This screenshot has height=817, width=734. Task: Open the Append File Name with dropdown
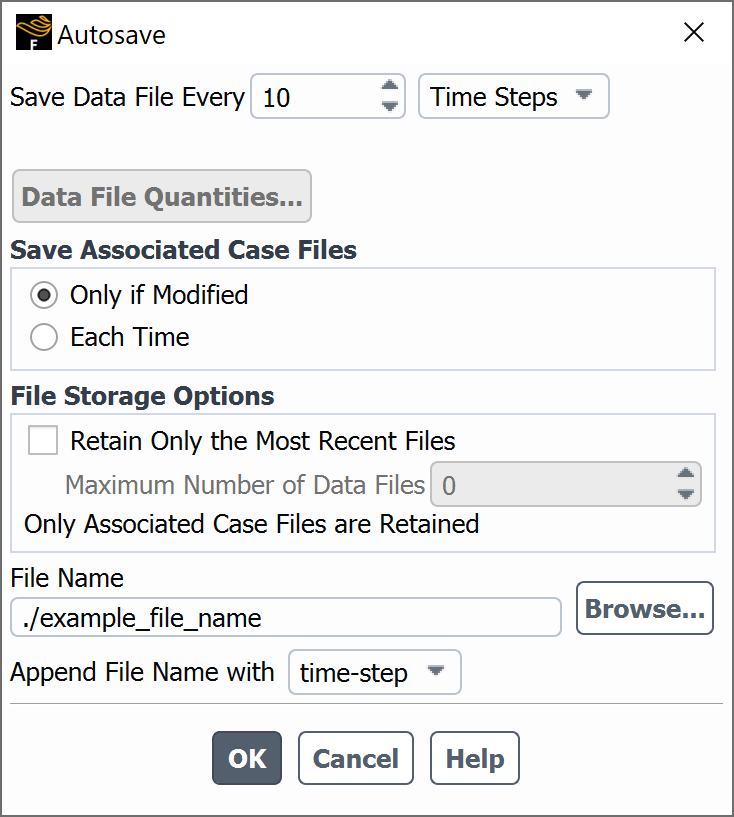375,672
